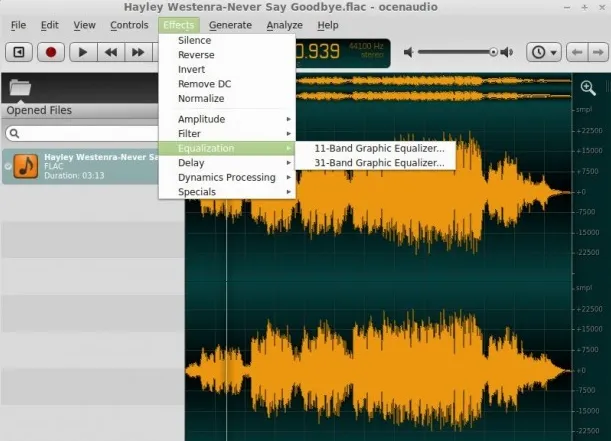Close the Effects menu
611x441 pixels.
click(178, 25)
